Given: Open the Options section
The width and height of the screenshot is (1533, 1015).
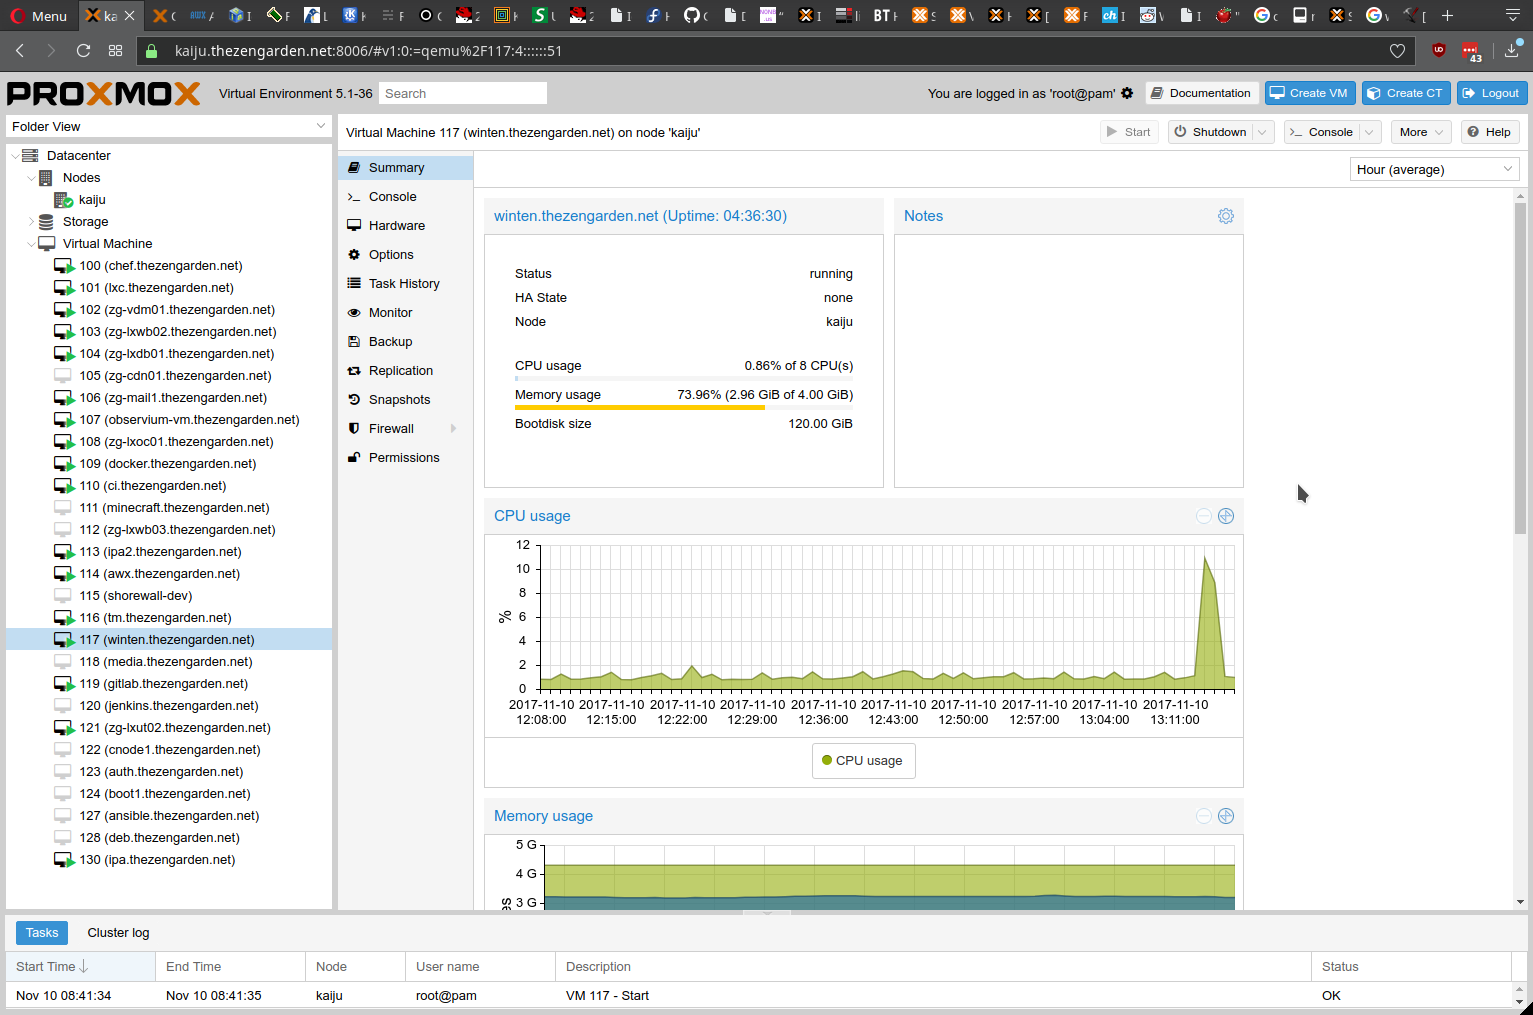Looking at the screenshot, I should pyautogui.click(x=405, y=255).
